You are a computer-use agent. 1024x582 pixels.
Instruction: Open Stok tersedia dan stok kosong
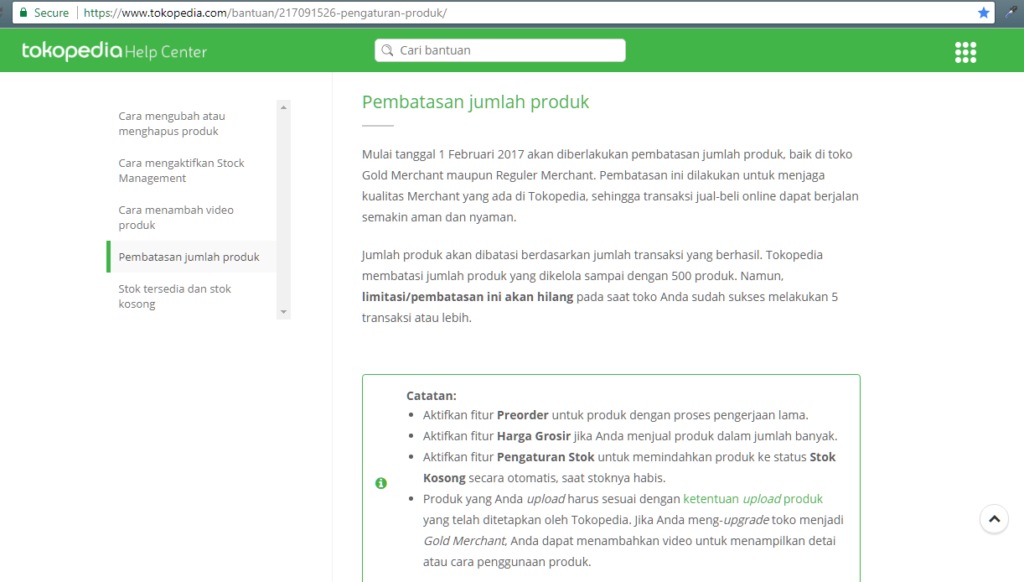pyautogui.click(x=175, y=296)
